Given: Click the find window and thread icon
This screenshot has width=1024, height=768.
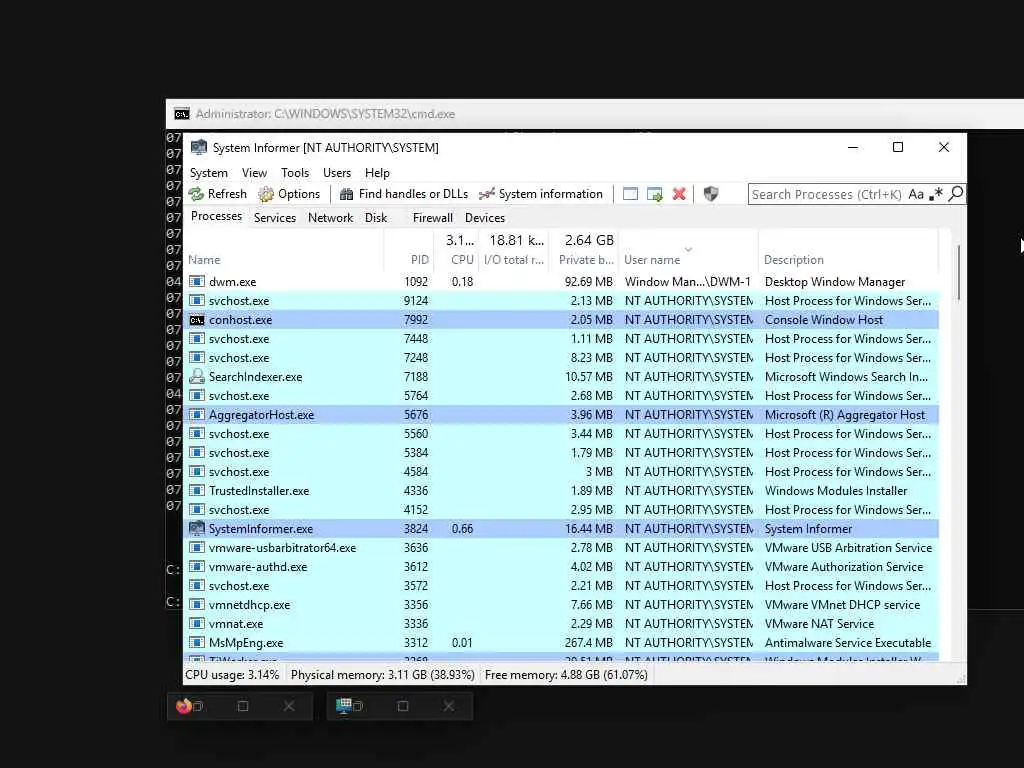Looking at the screenshot, I should [x=654, y=194].
